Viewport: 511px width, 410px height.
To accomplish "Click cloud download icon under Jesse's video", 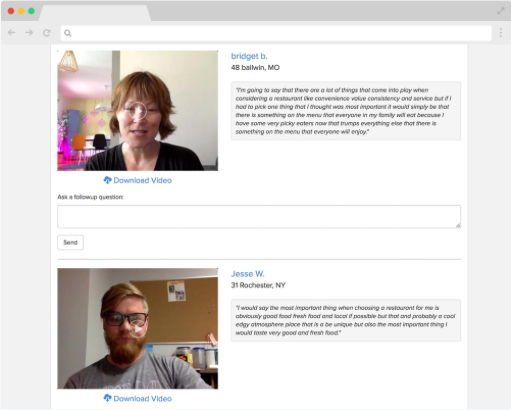I will (107, 398).
